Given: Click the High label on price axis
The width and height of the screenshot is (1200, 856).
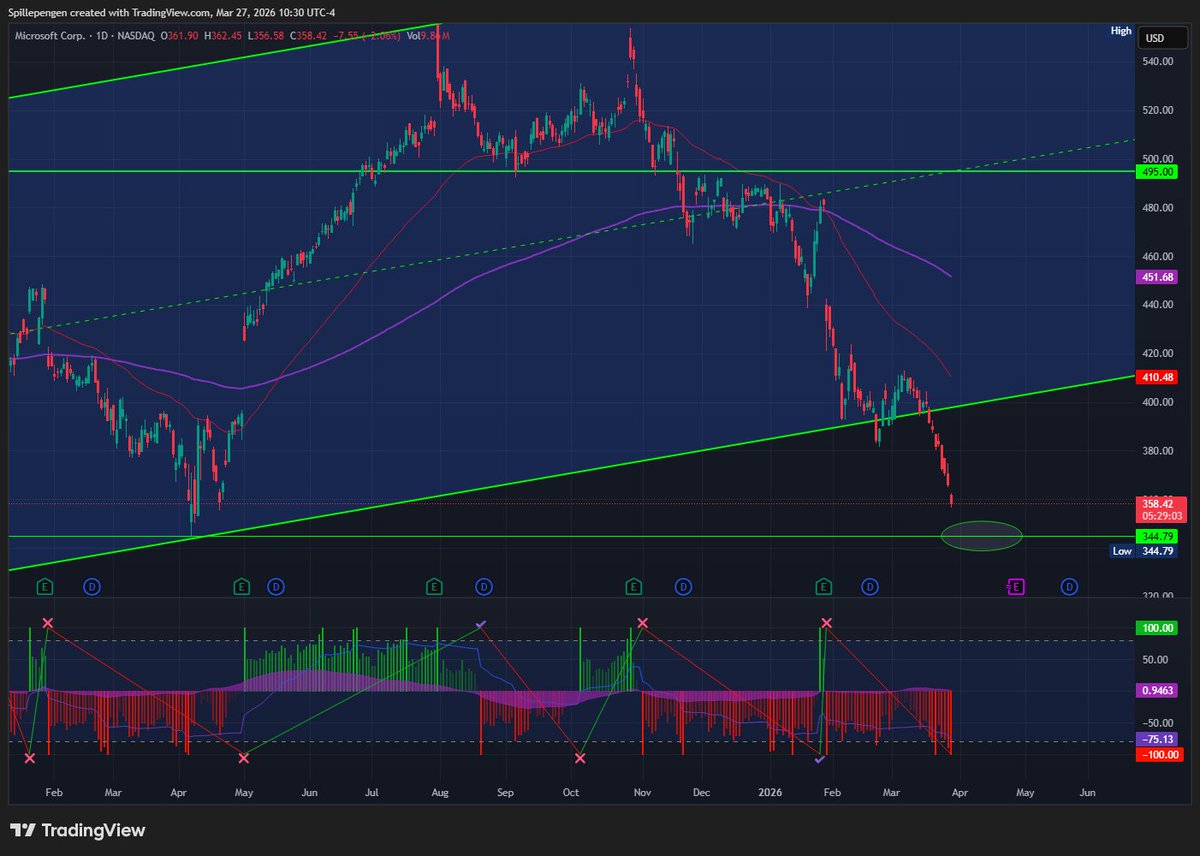Looking at the screenshot, I should (x=1121, y=31).
